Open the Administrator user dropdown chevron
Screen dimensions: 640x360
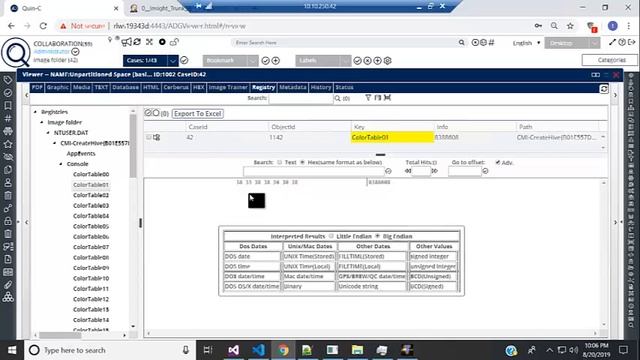coord(75,52)
